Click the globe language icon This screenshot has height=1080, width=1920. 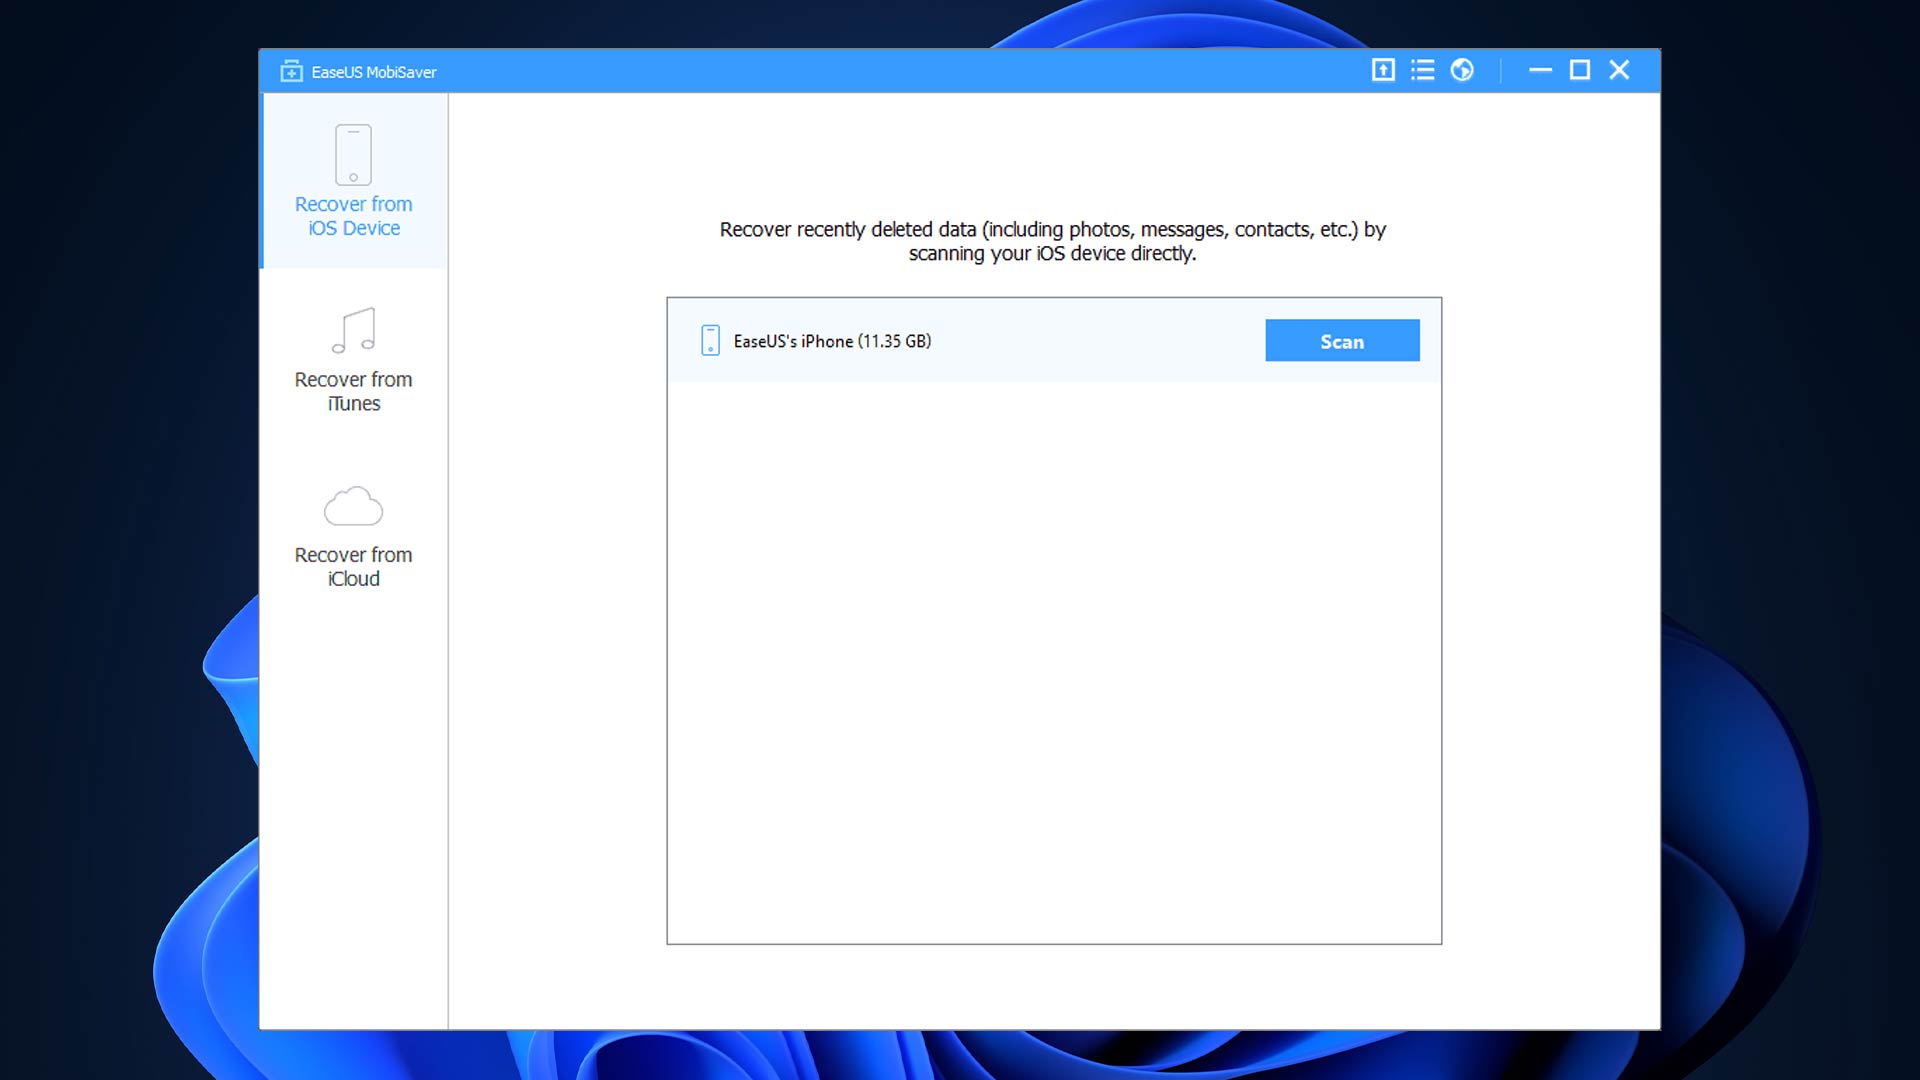click(x=1462, y=70)
